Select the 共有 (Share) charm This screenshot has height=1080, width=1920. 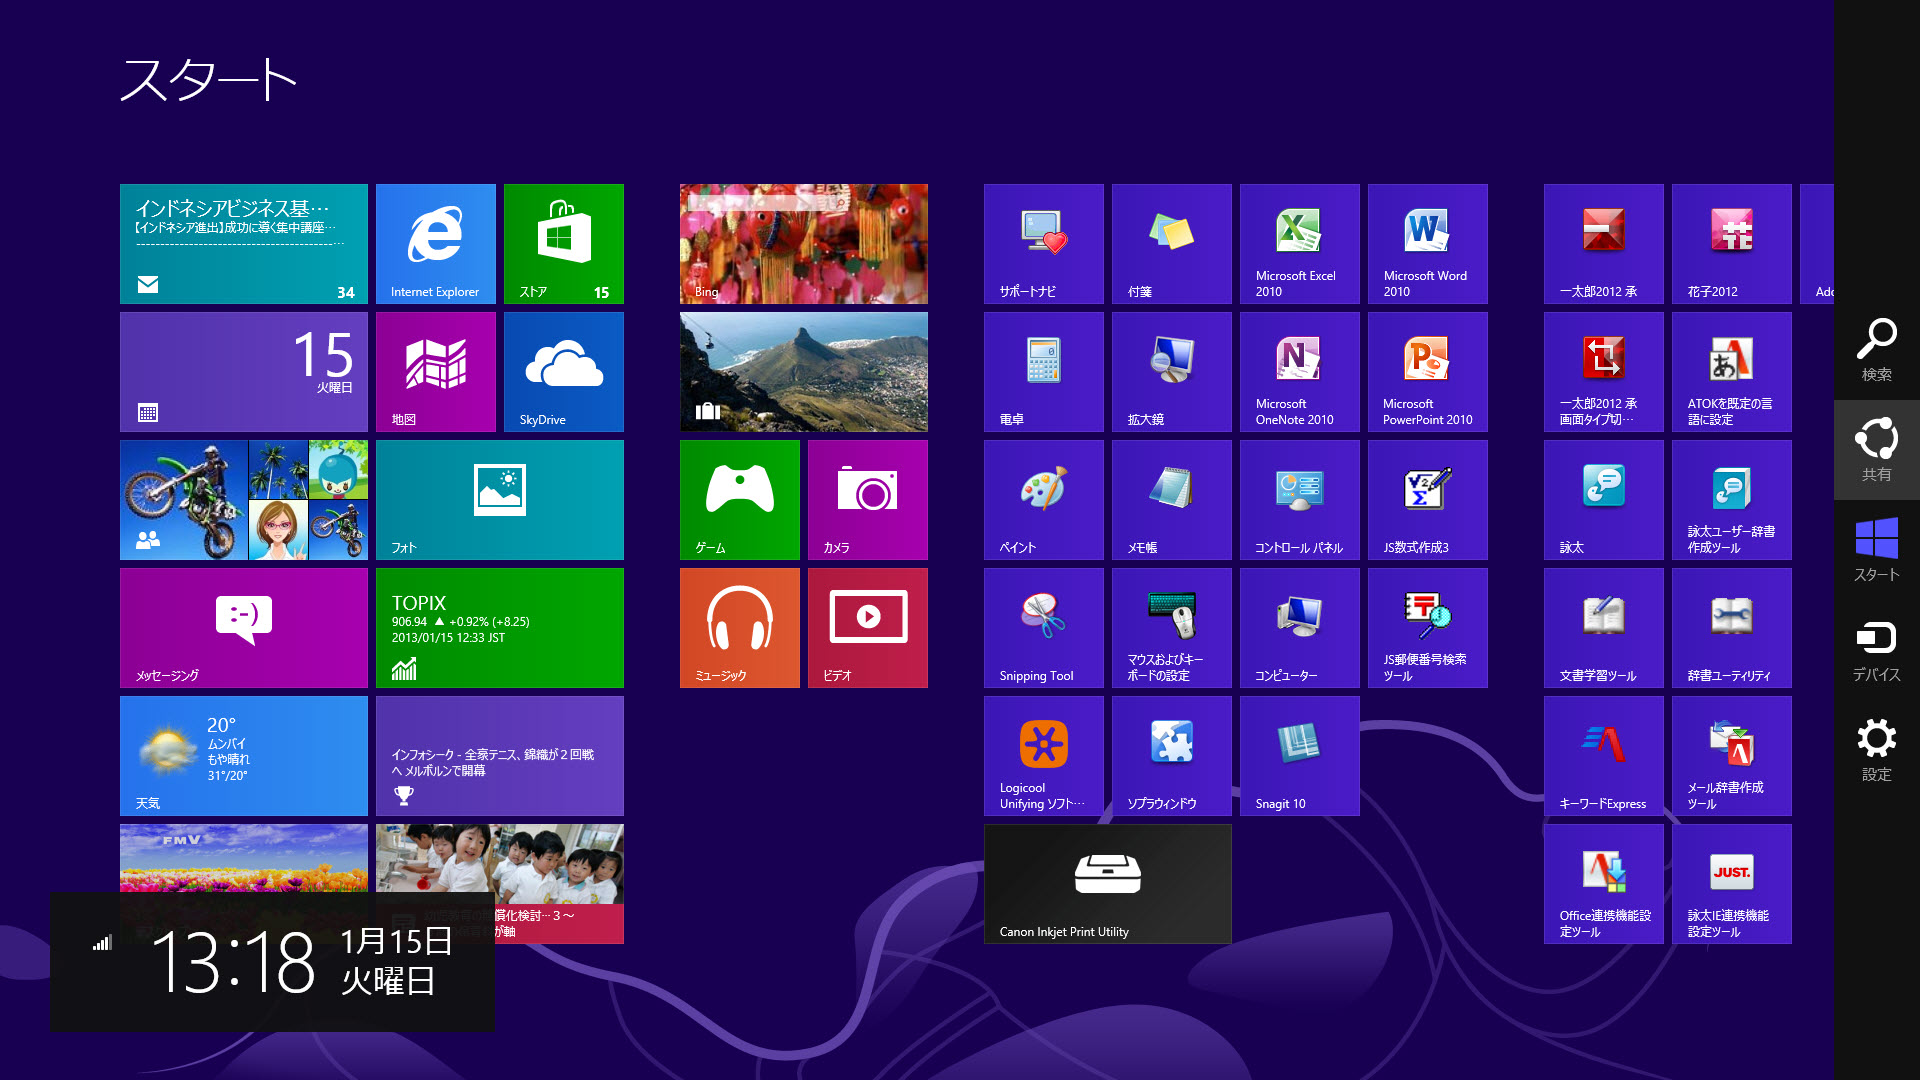click(1876, 450)
